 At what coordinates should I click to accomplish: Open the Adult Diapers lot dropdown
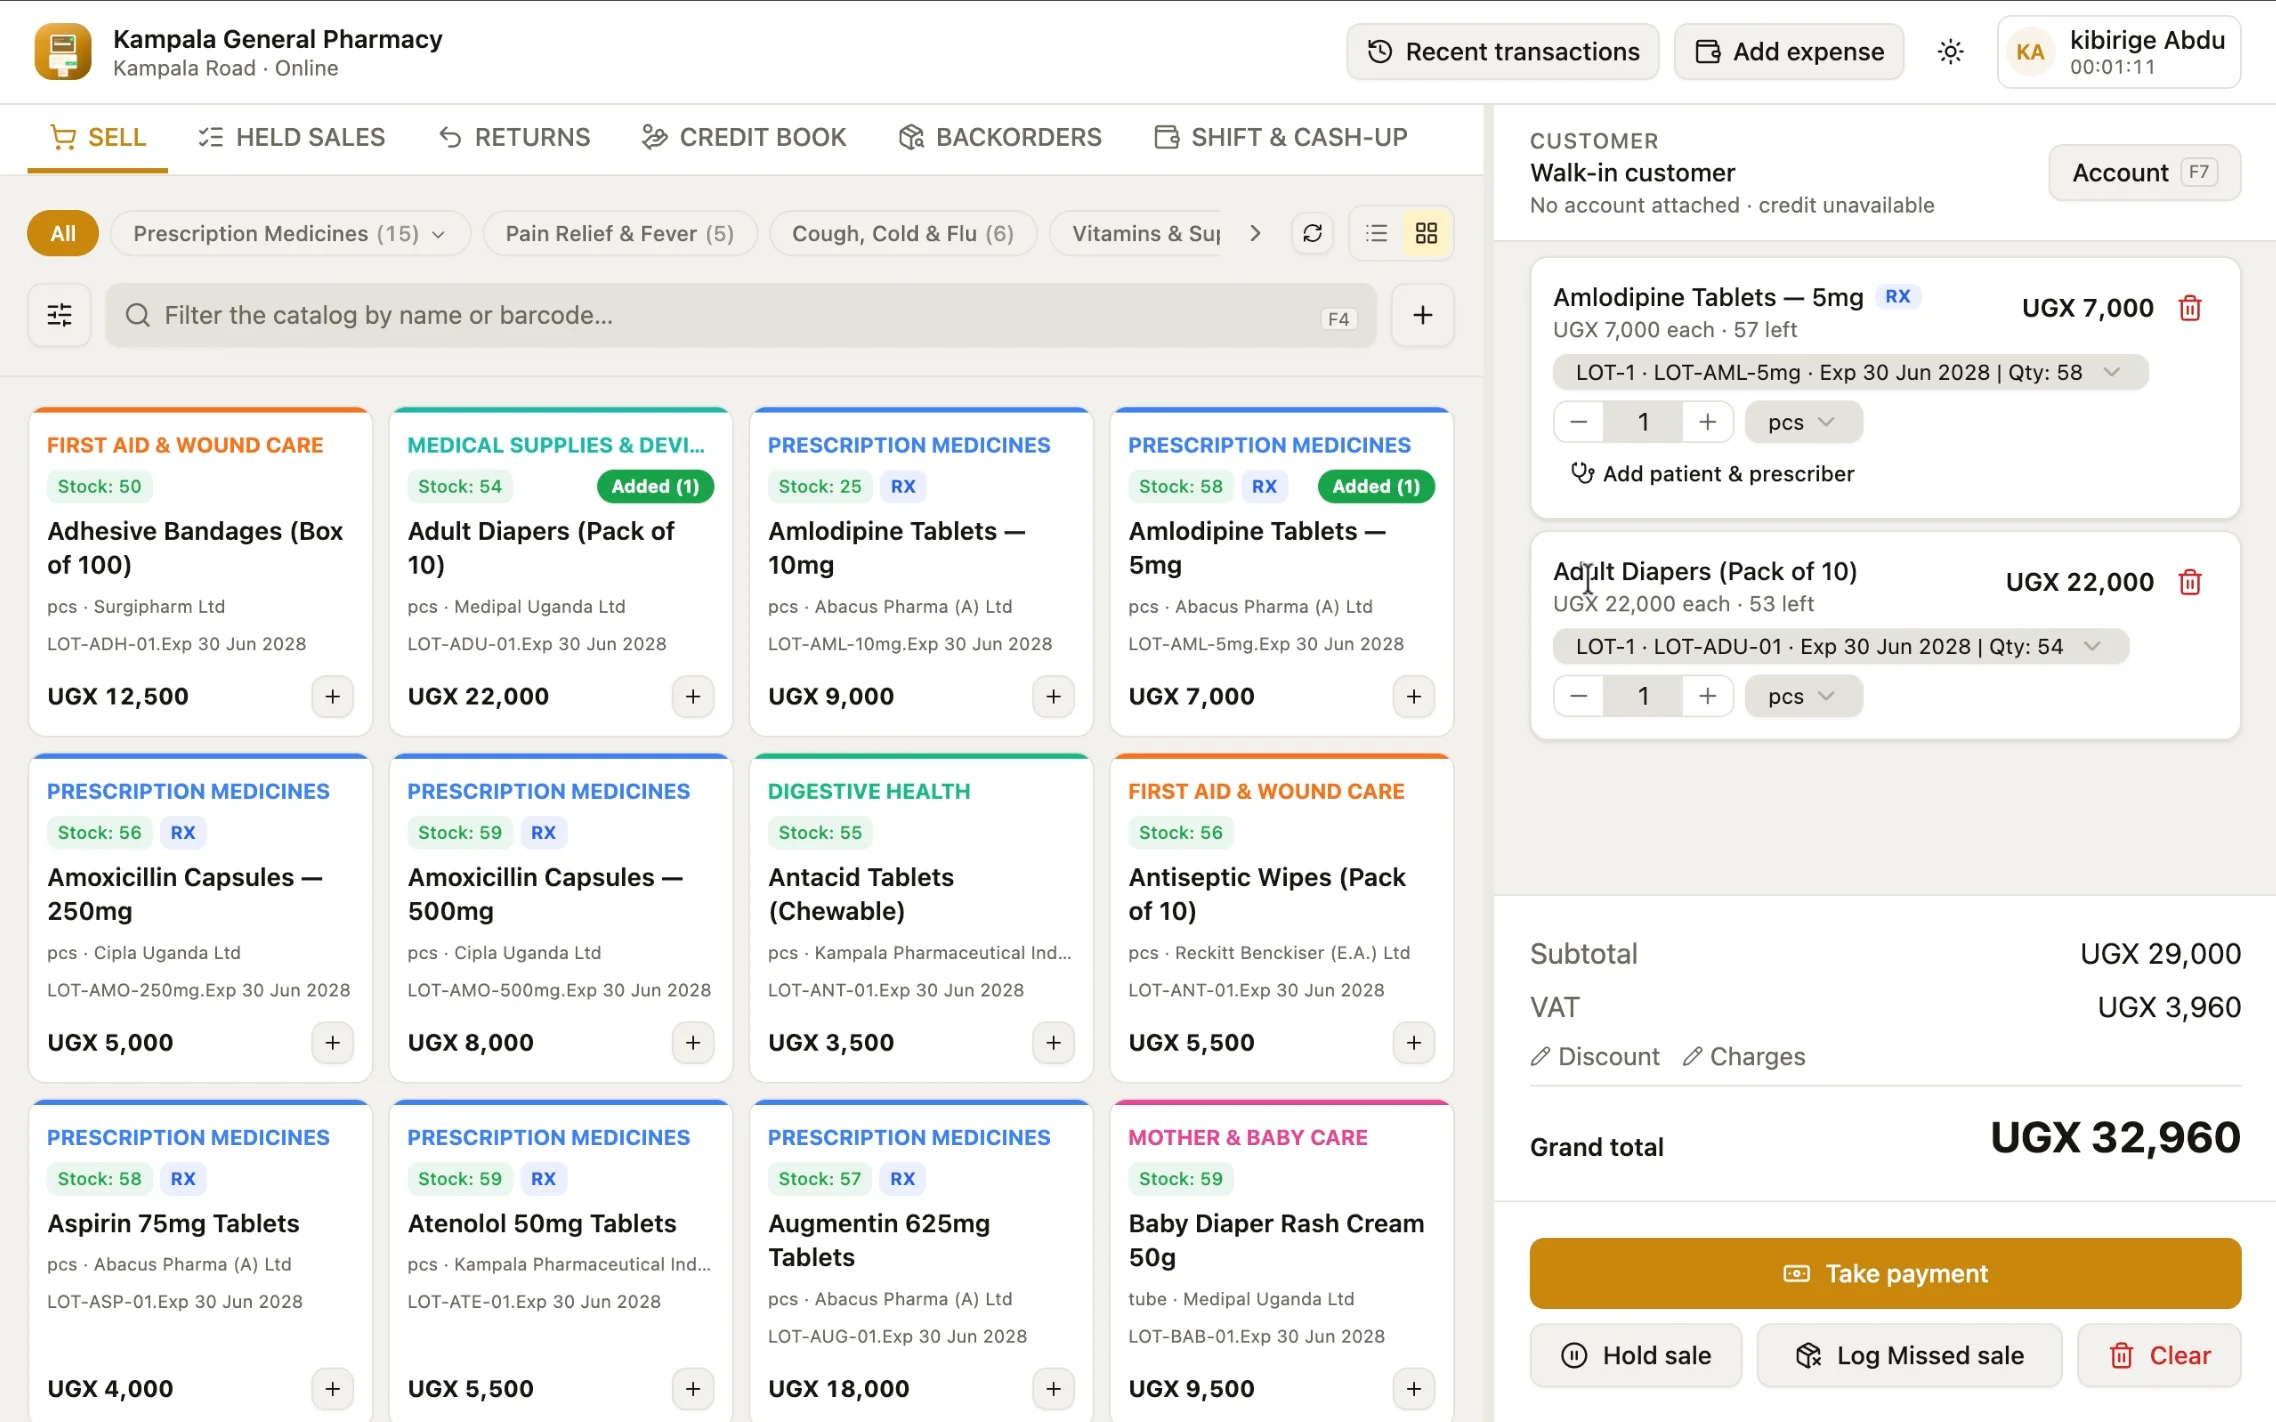[1840, 646]
